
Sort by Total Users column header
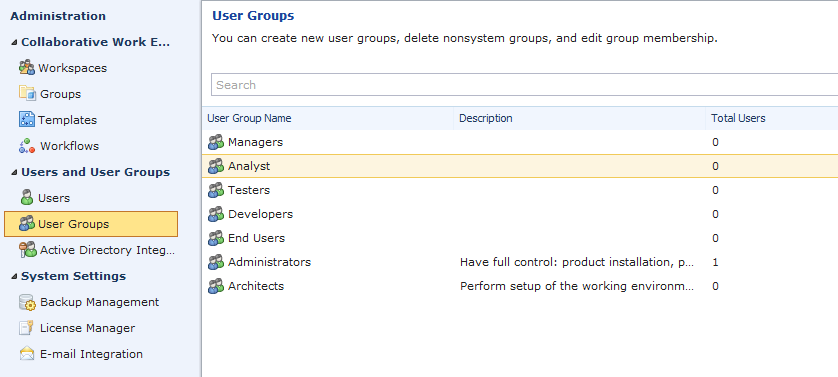(738, 118)
